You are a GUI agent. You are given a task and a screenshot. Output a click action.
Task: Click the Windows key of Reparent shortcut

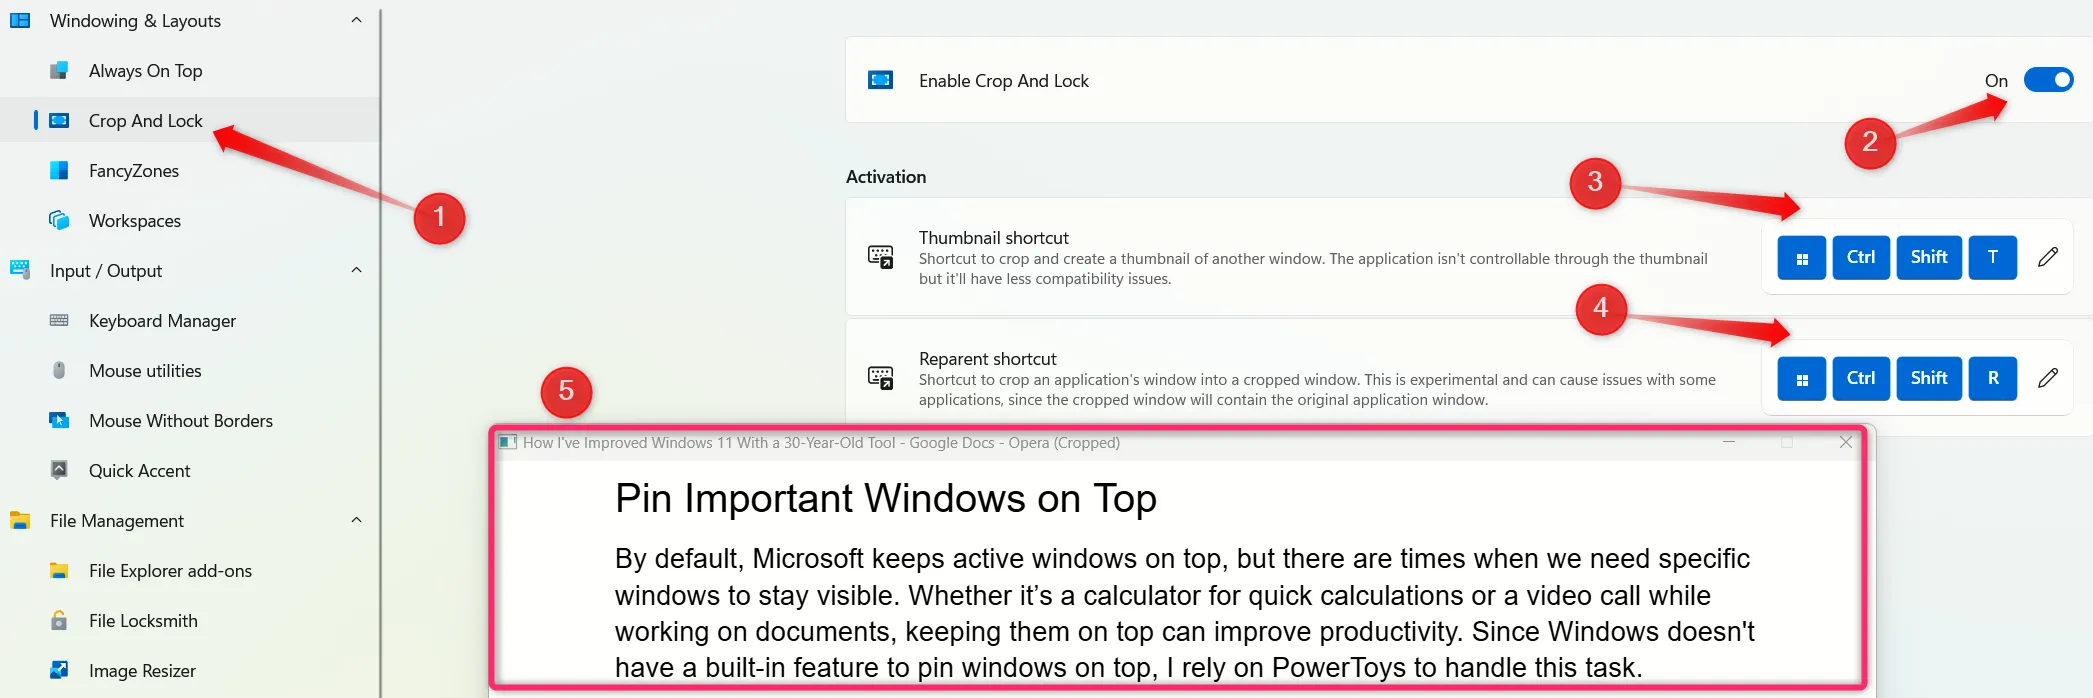coord(1801,379)
